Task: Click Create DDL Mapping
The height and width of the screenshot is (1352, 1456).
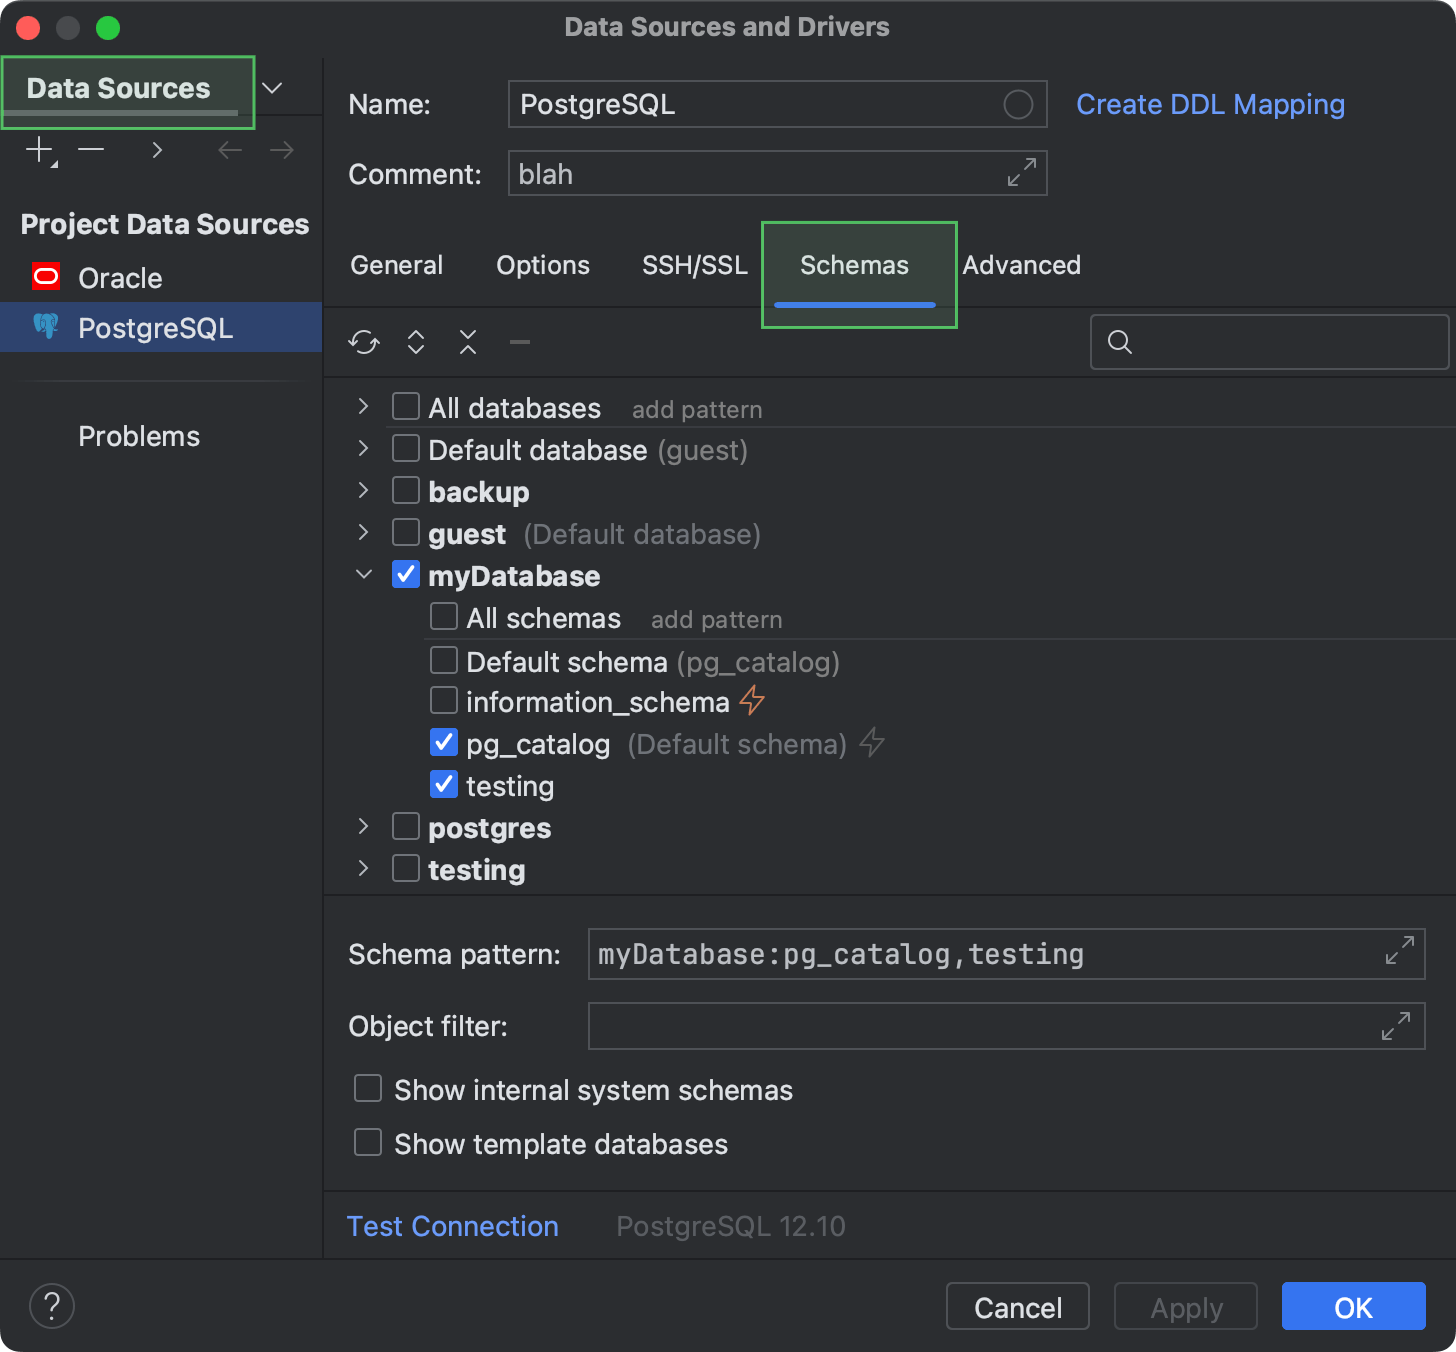Action: click(x=1210, y=104)
